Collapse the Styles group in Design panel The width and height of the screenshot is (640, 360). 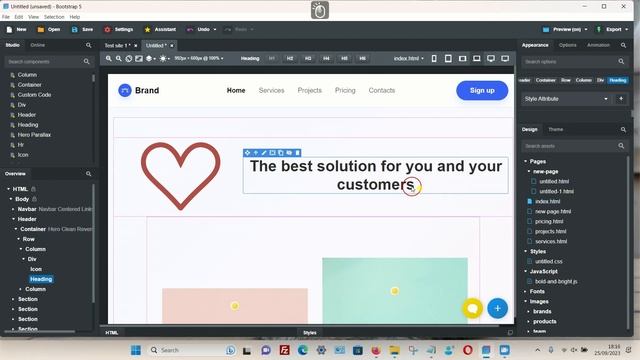pos(526,251)
